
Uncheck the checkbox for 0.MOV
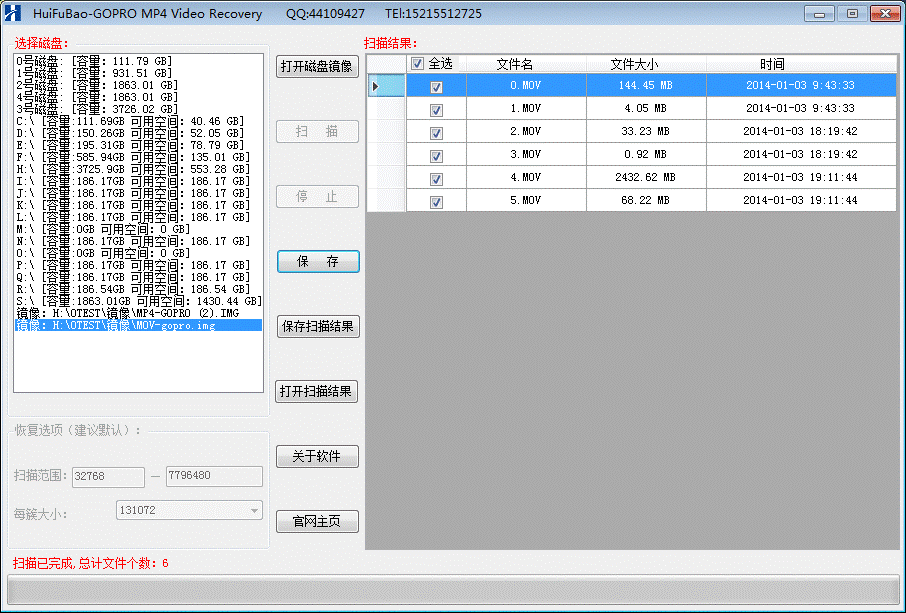click(436, 87)
